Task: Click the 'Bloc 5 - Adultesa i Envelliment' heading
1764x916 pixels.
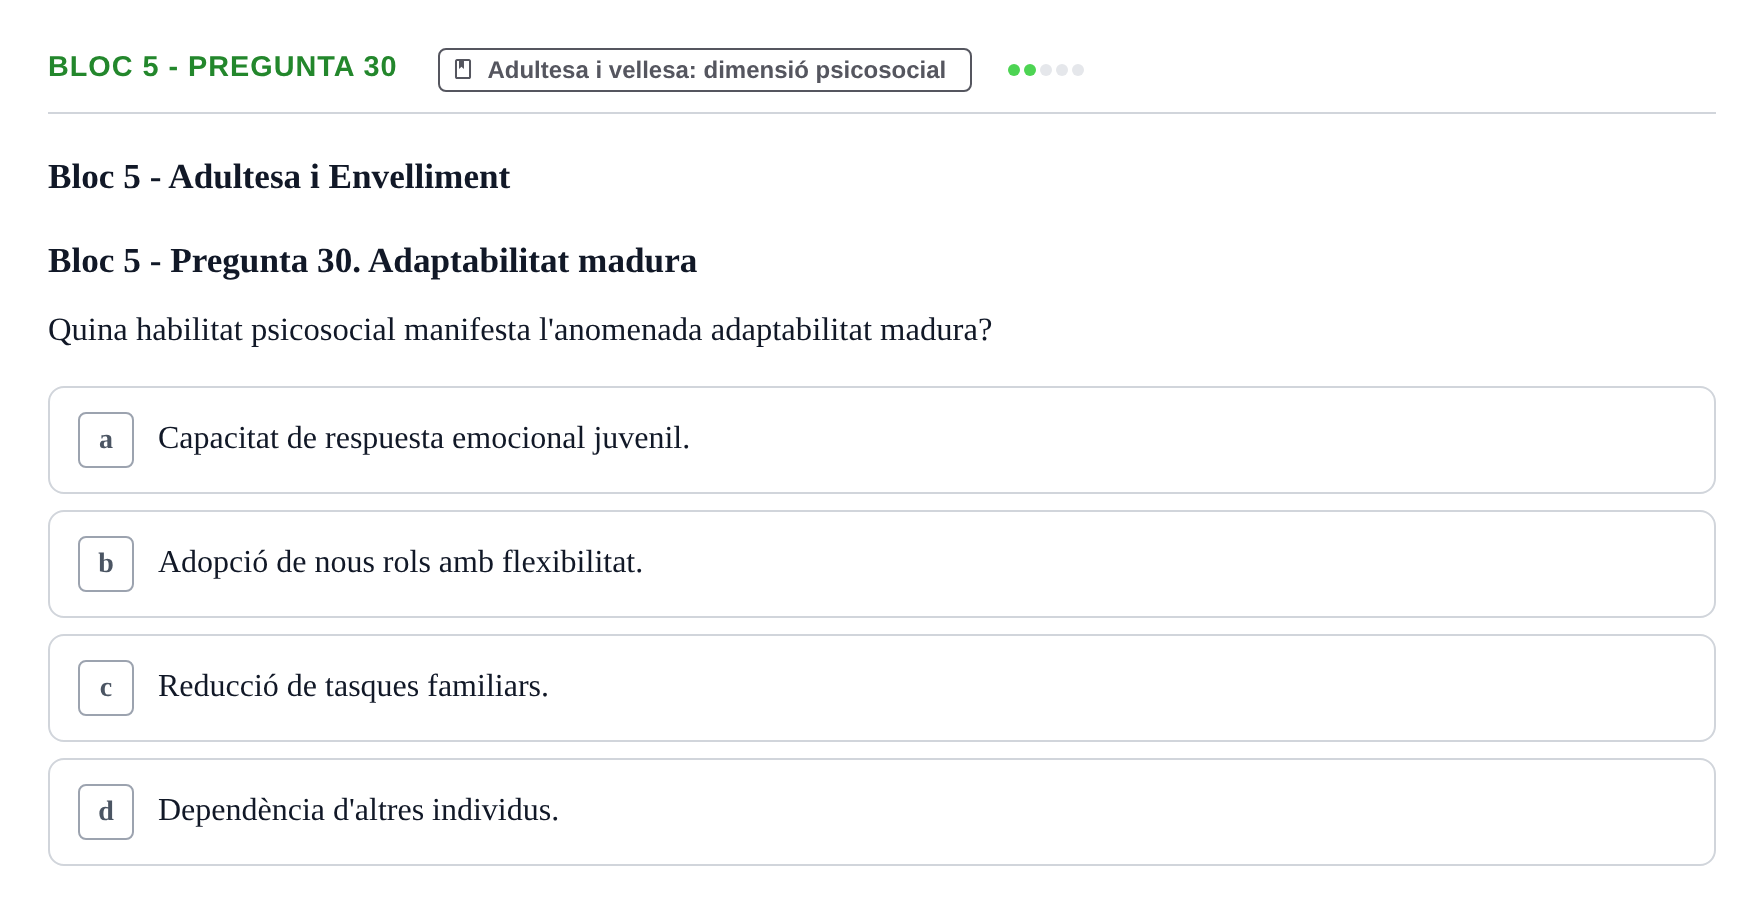Action: pyautogui.click(x=279, y=177)
